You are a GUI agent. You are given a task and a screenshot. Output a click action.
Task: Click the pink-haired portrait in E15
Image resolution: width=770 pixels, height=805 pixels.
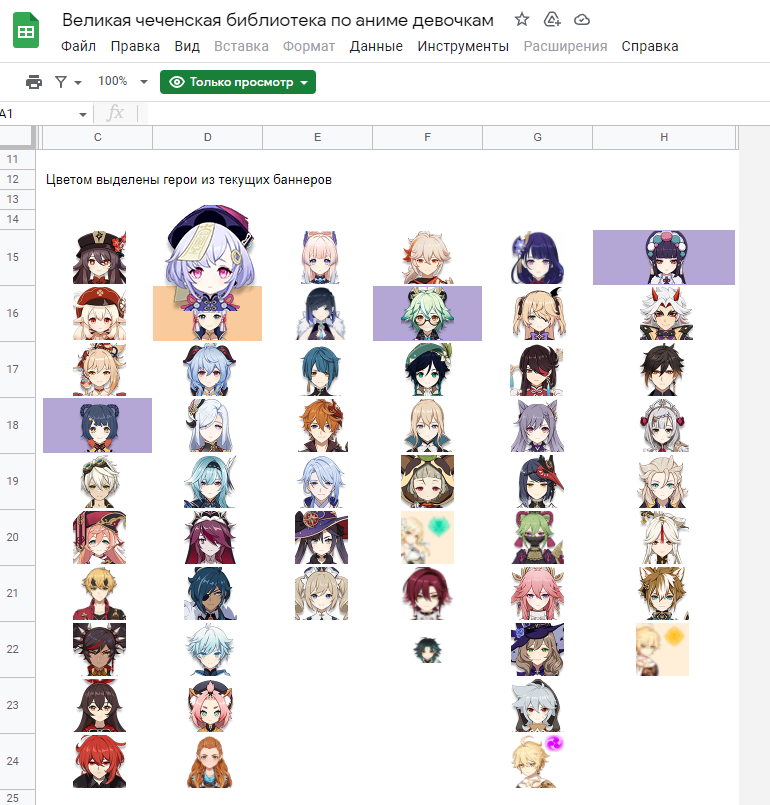(320, 257)
